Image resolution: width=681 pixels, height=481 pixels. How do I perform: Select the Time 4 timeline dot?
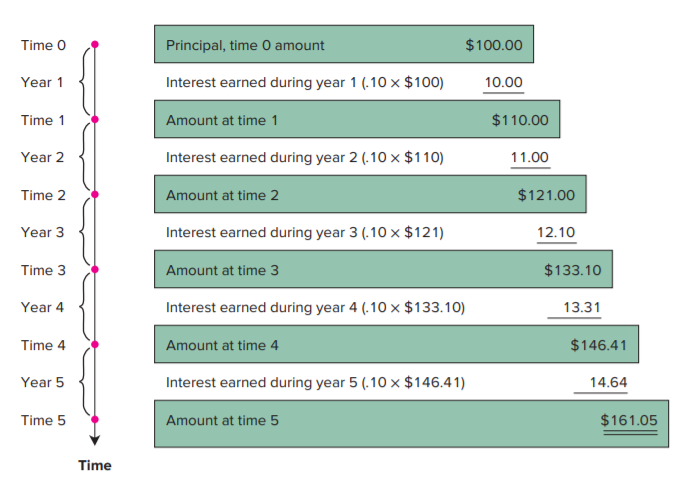(x=95, y=345)
